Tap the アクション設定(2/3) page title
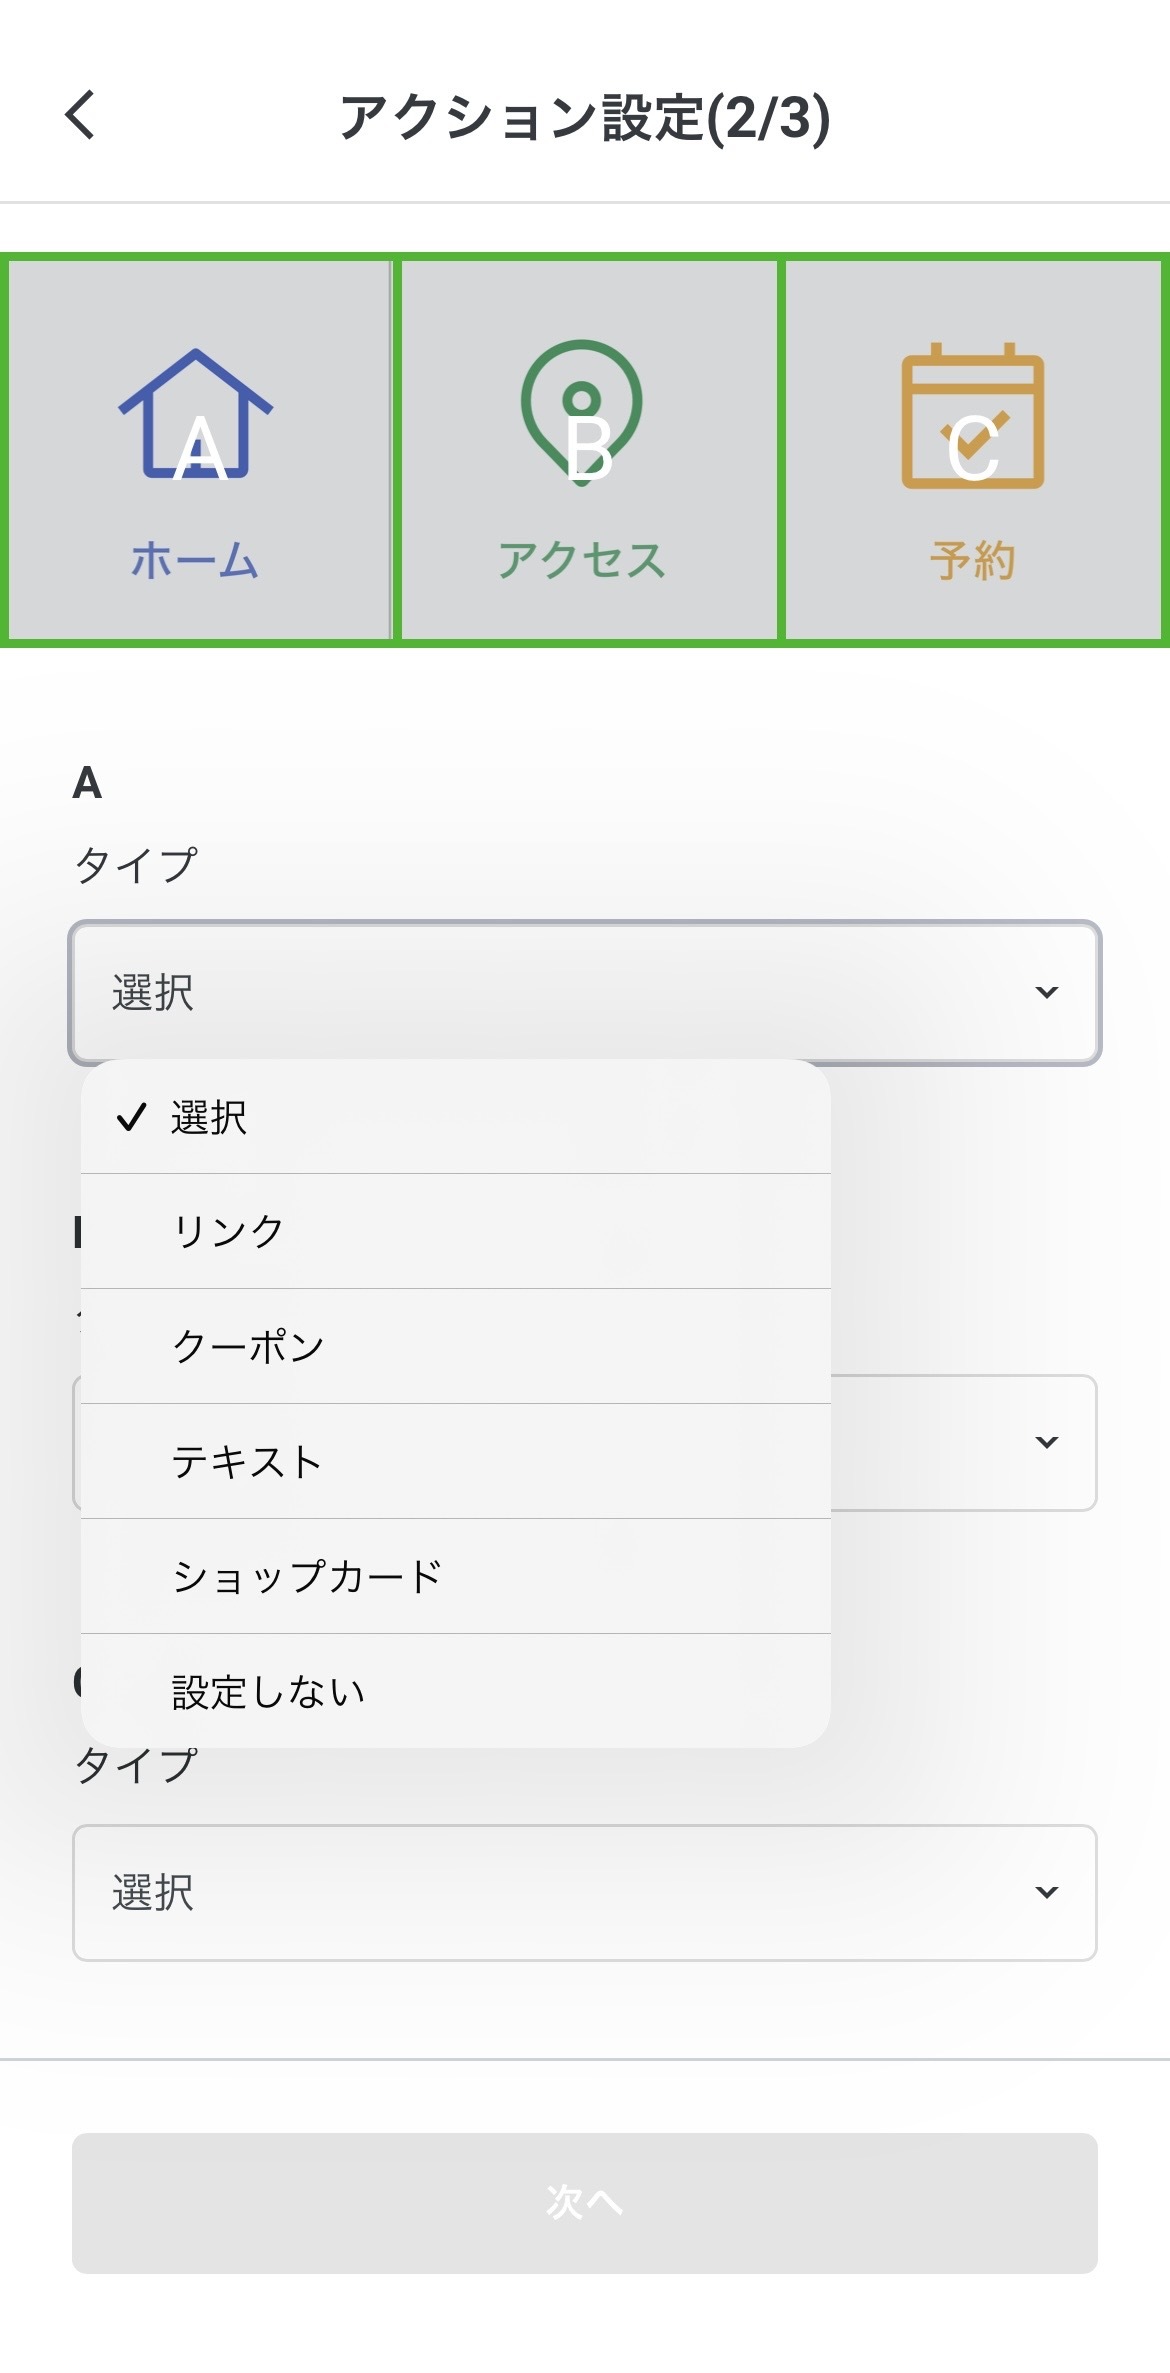Viewport: 1170px width, 2373px height. point(585,117)
